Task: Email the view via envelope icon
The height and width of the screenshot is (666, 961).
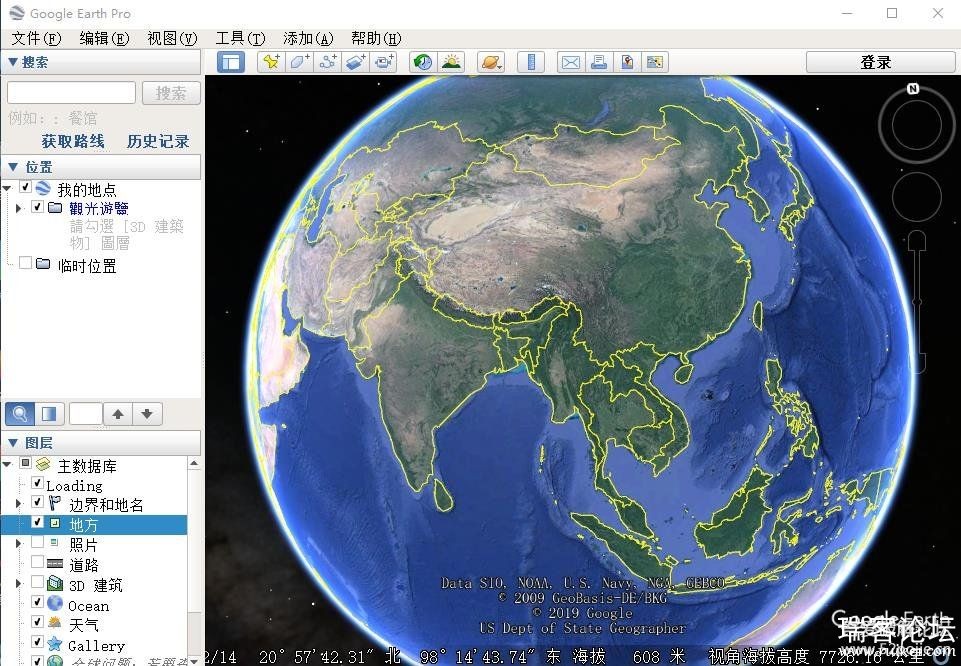Action: (571, 62)
